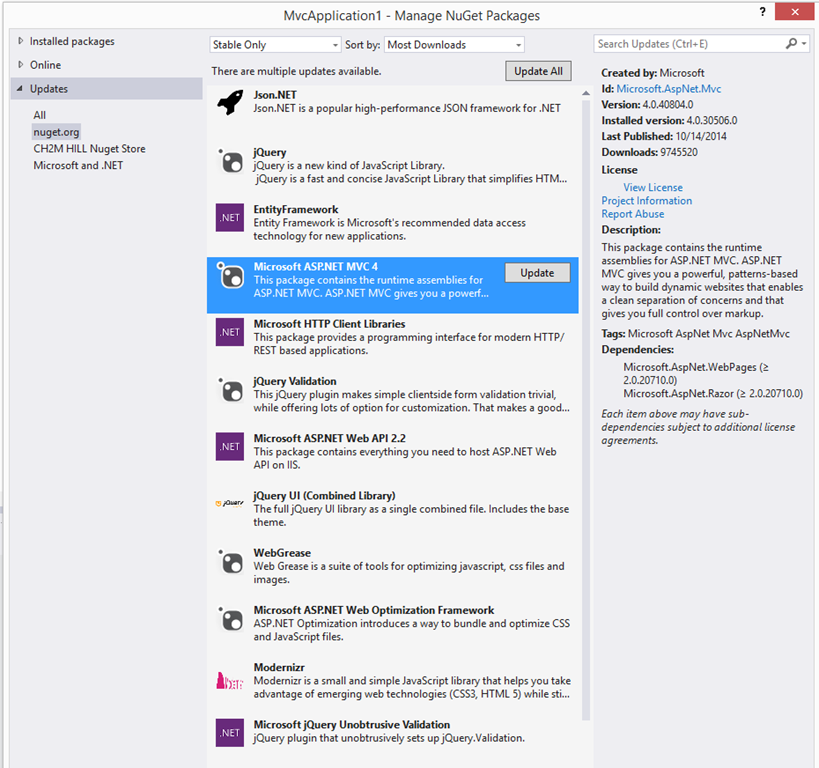Click the jQuery package icon

pyautogui.click(x=230, y=162)
